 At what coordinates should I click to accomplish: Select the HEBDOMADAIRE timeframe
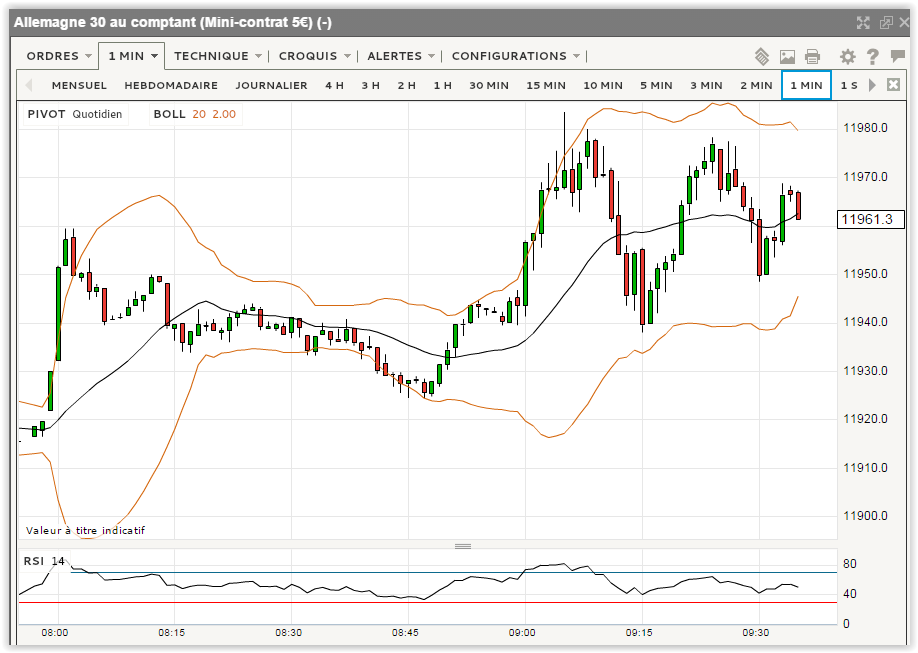point(171,86)
